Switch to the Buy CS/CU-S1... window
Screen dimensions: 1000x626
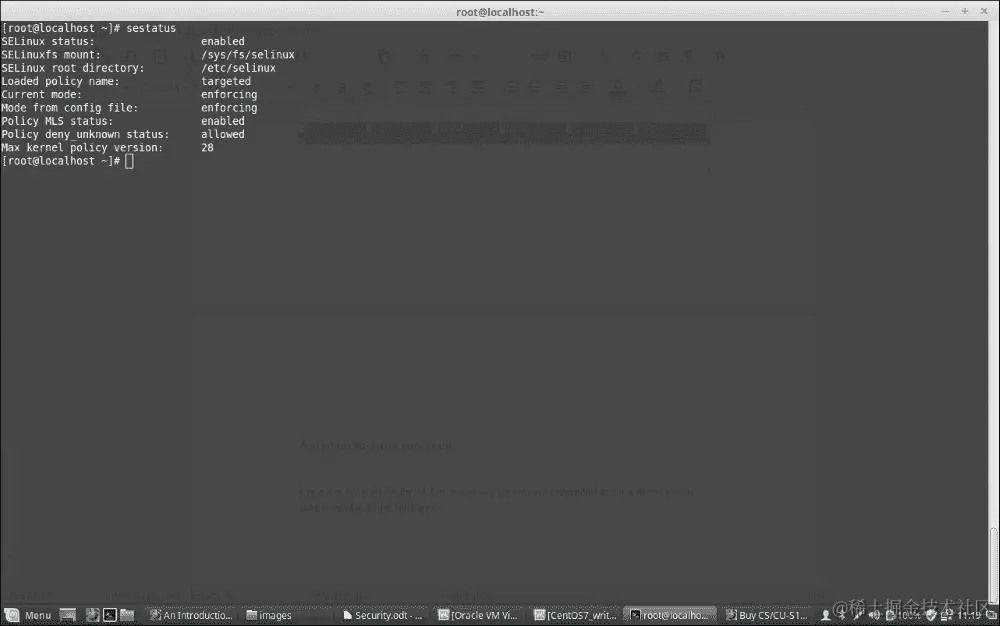(x=766, y=614)
